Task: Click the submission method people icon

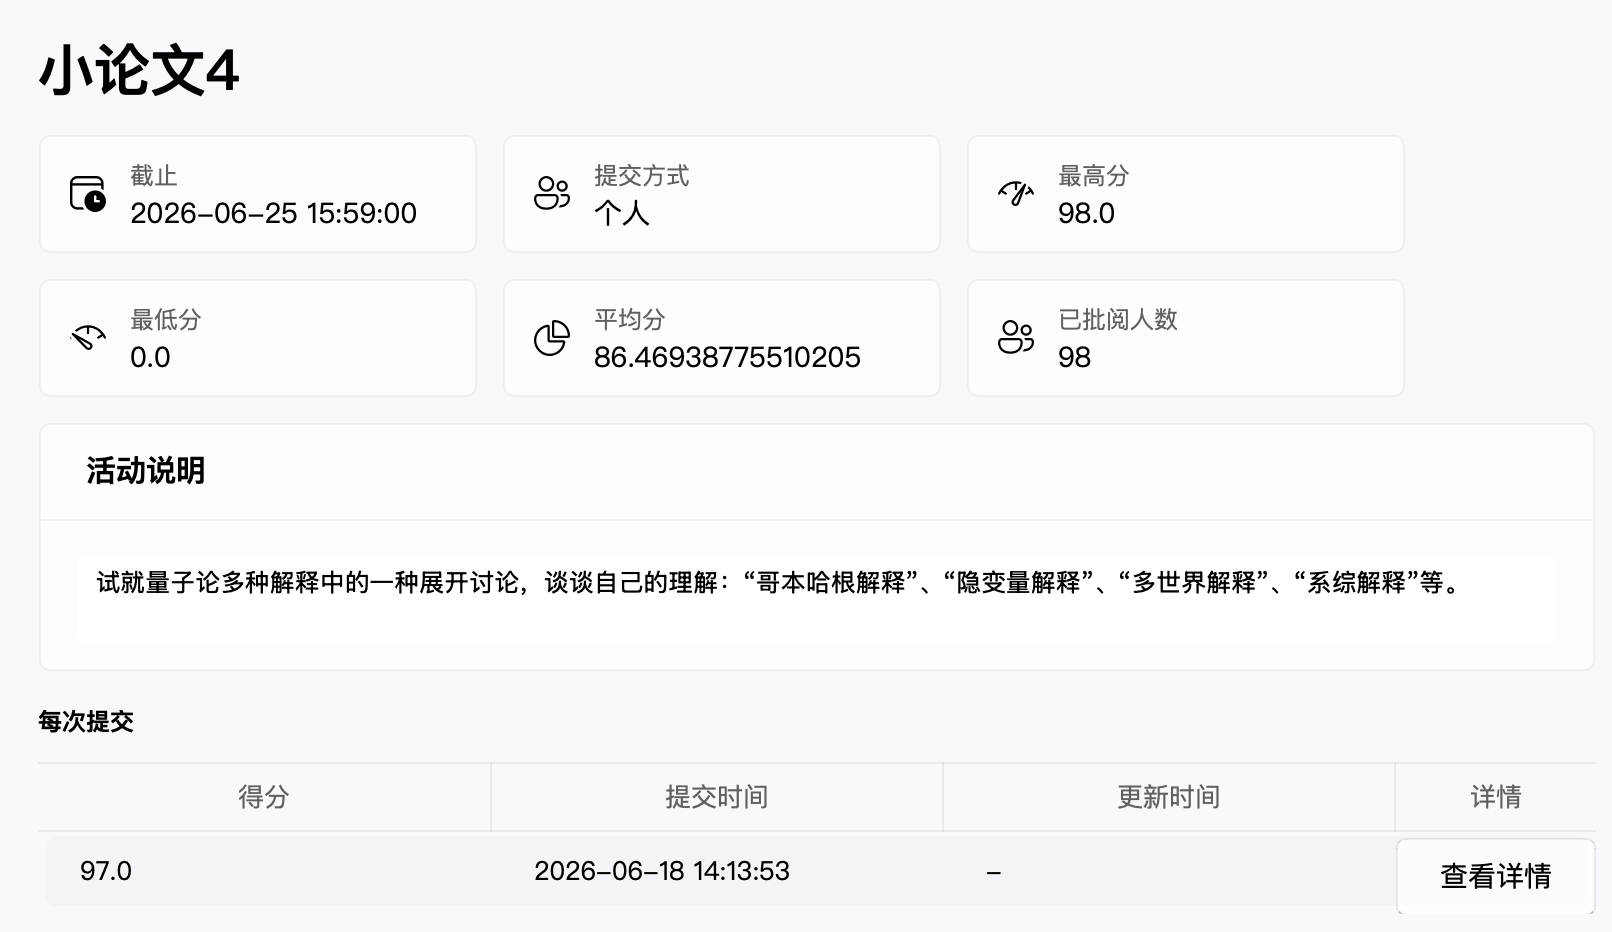Action: 551,193
